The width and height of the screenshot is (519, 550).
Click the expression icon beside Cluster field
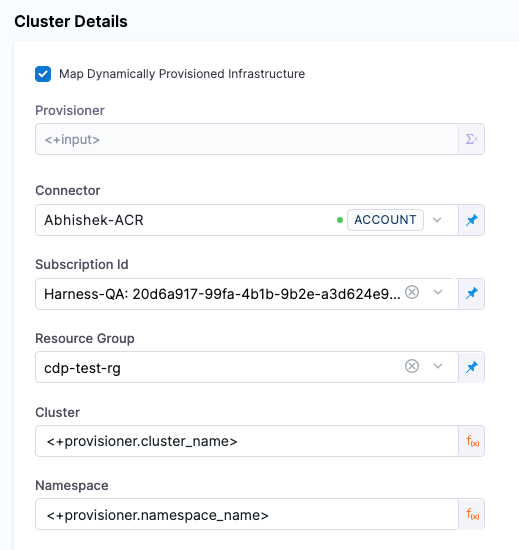[472, 441]
